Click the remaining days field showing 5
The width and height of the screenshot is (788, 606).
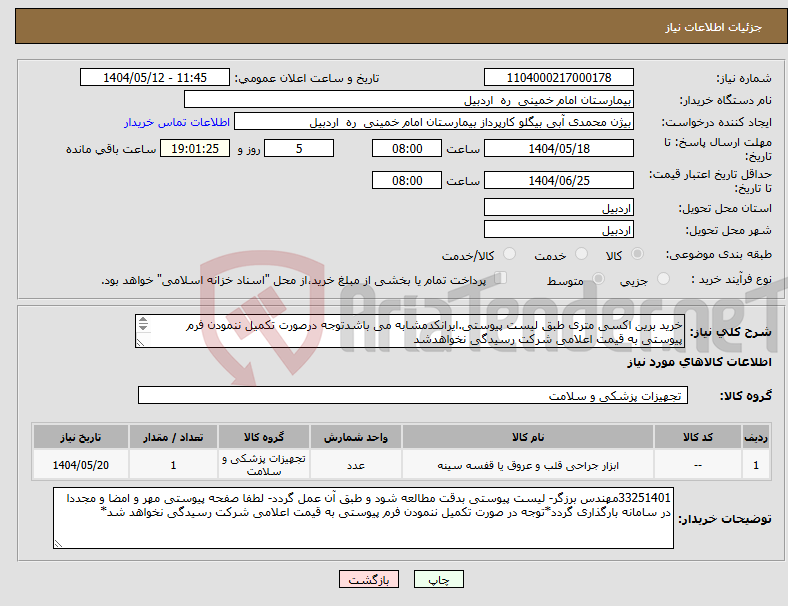click(299, 148)
